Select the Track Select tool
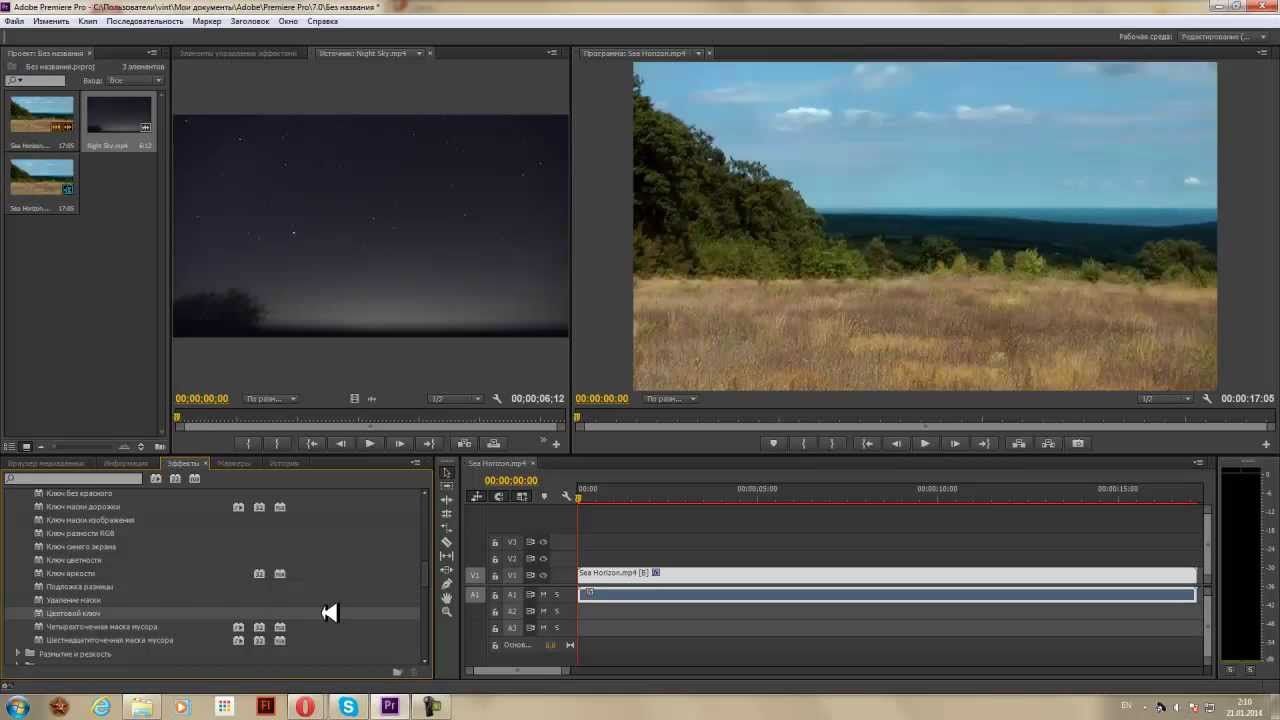The height and width of the screenshot is (720, 1280). pyautogui.click(x=447, y=486)
